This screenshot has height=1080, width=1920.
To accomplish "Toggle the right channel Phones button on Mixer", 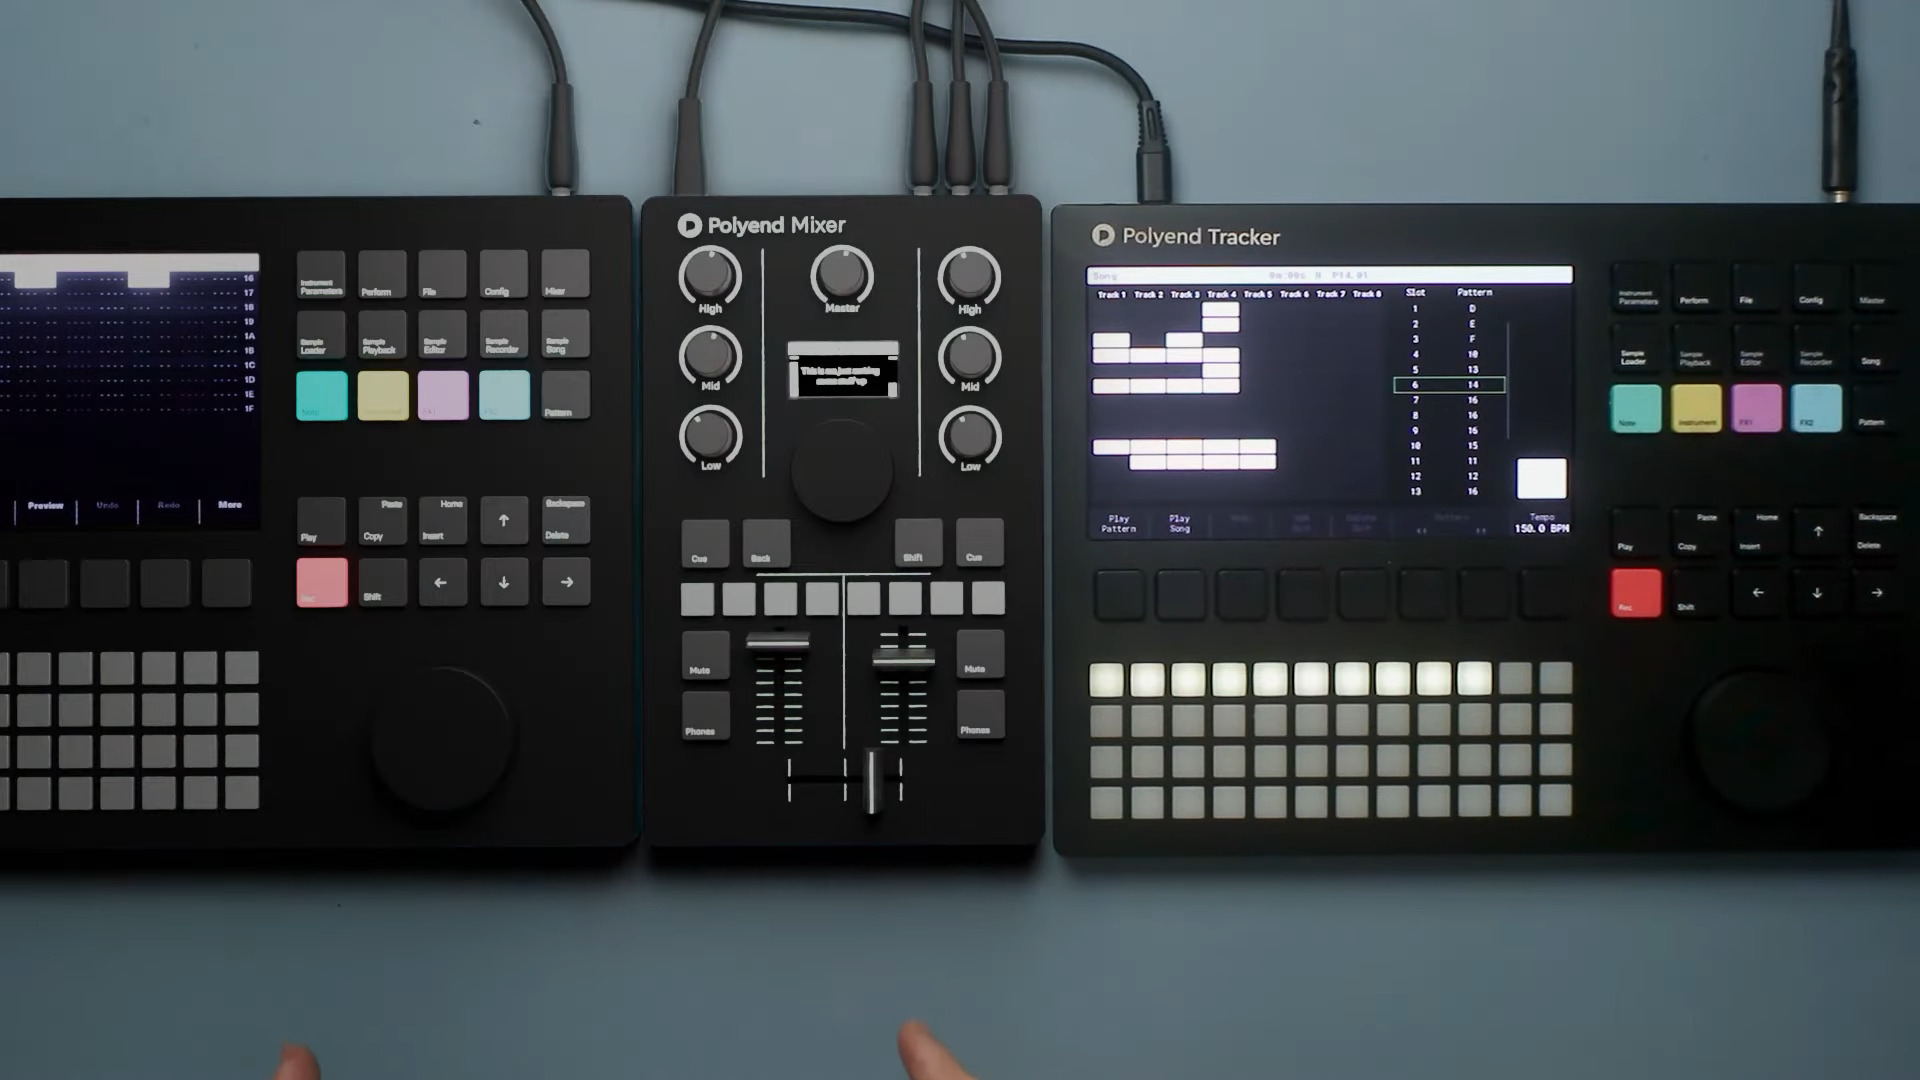I will click(x=979, y=714).
